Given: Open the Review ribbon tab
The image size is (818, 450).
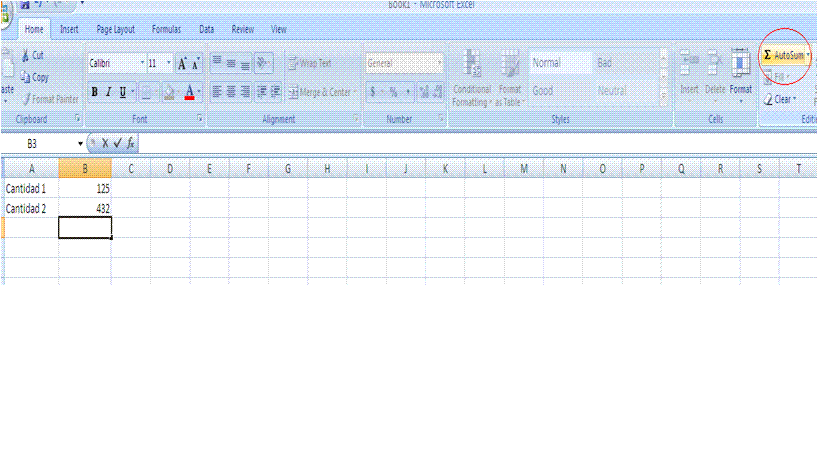Looking at the screenshot, I should point(243,29).
